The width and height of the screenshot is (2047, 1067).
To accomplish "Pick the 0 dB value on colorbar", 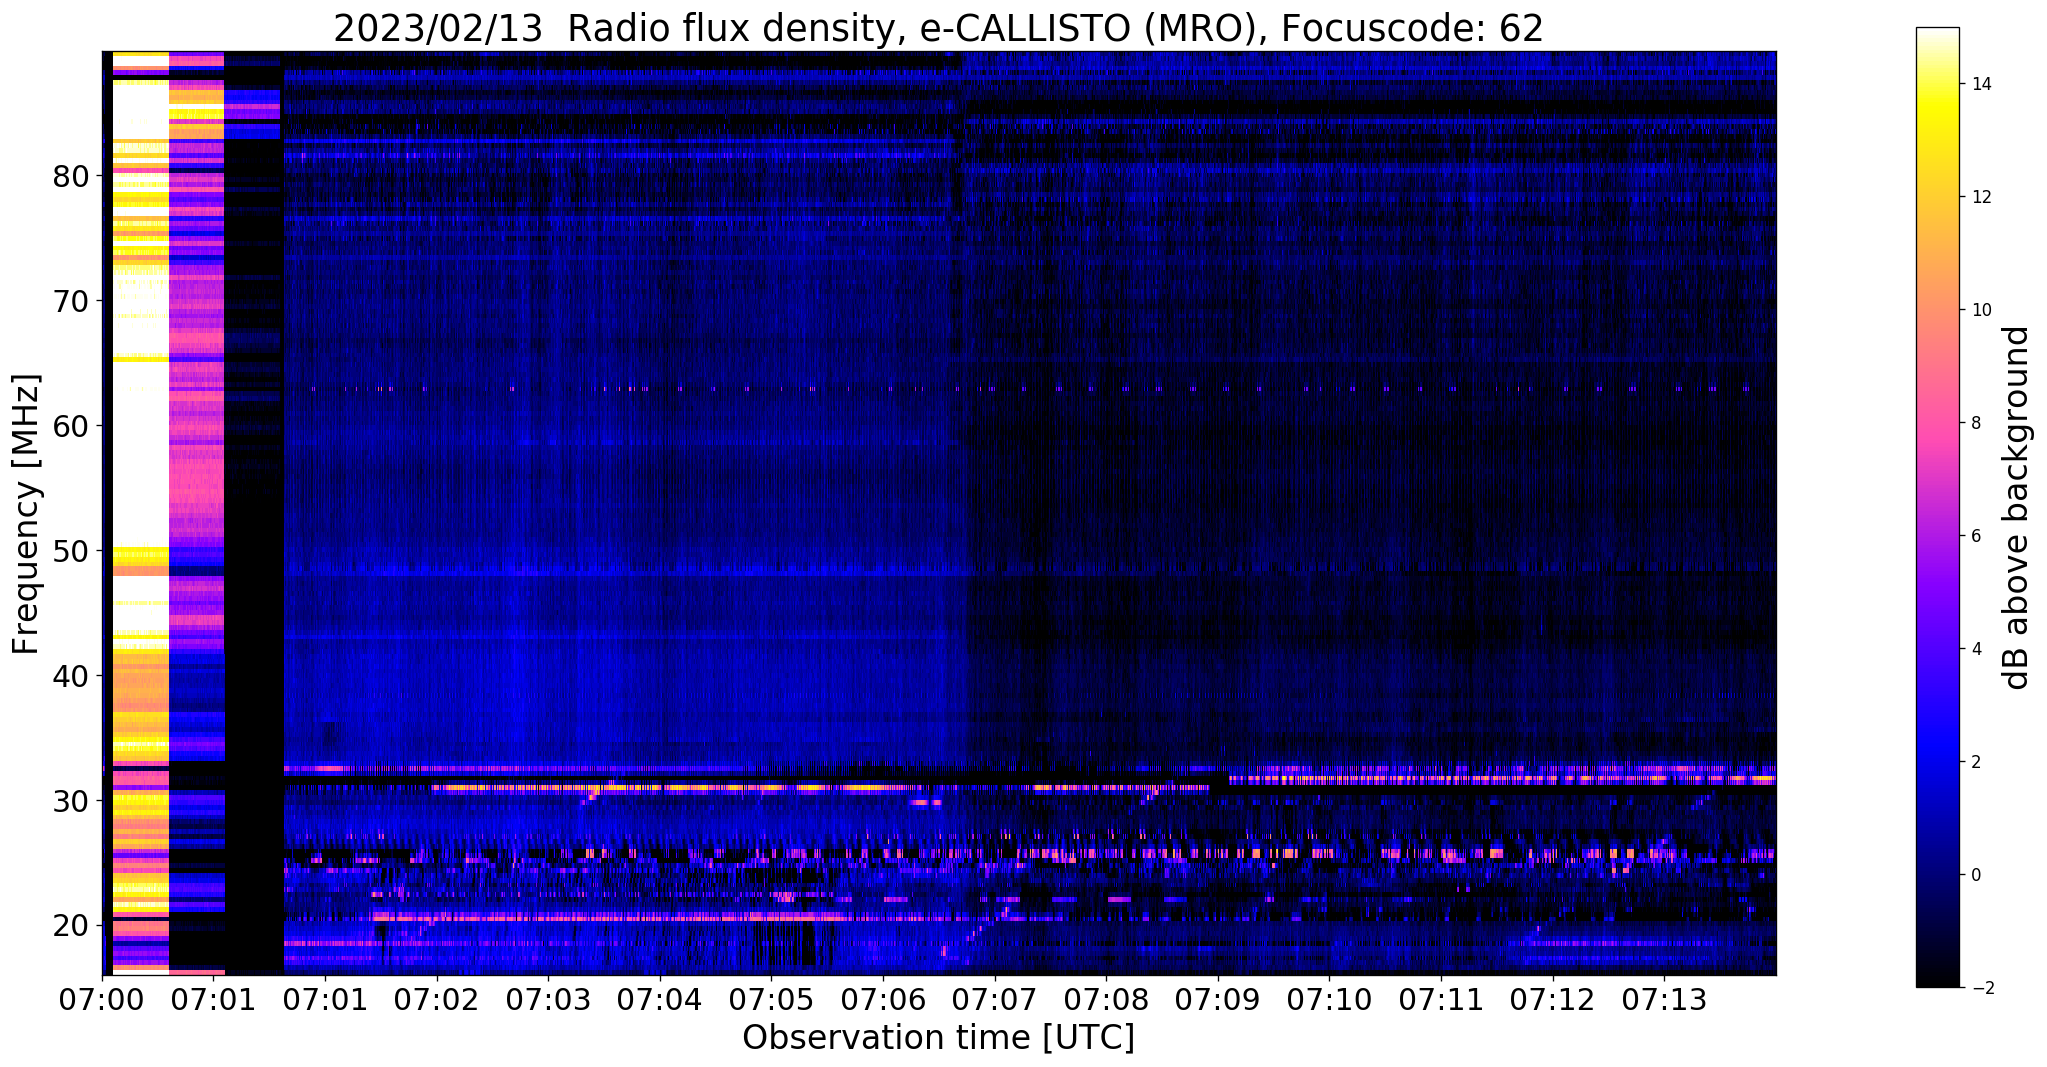I will click(1975, 875).
